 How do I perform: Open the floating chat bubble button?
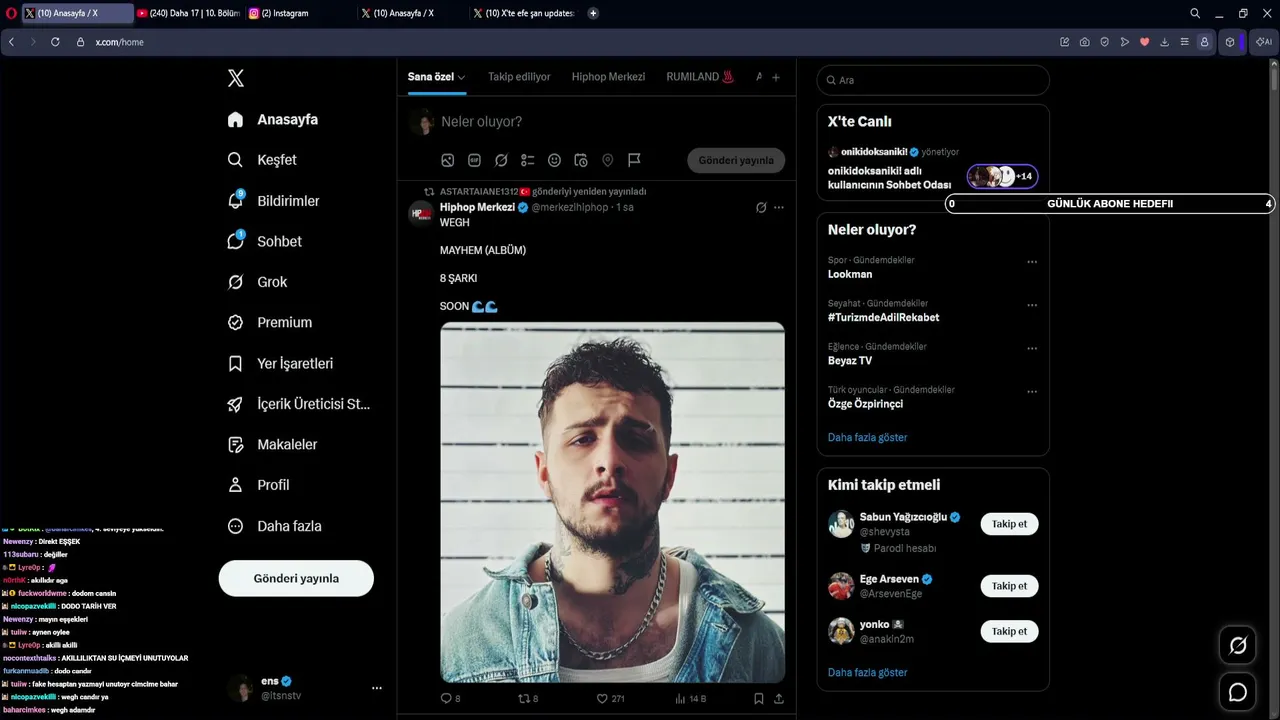(x=1238, y=692)
